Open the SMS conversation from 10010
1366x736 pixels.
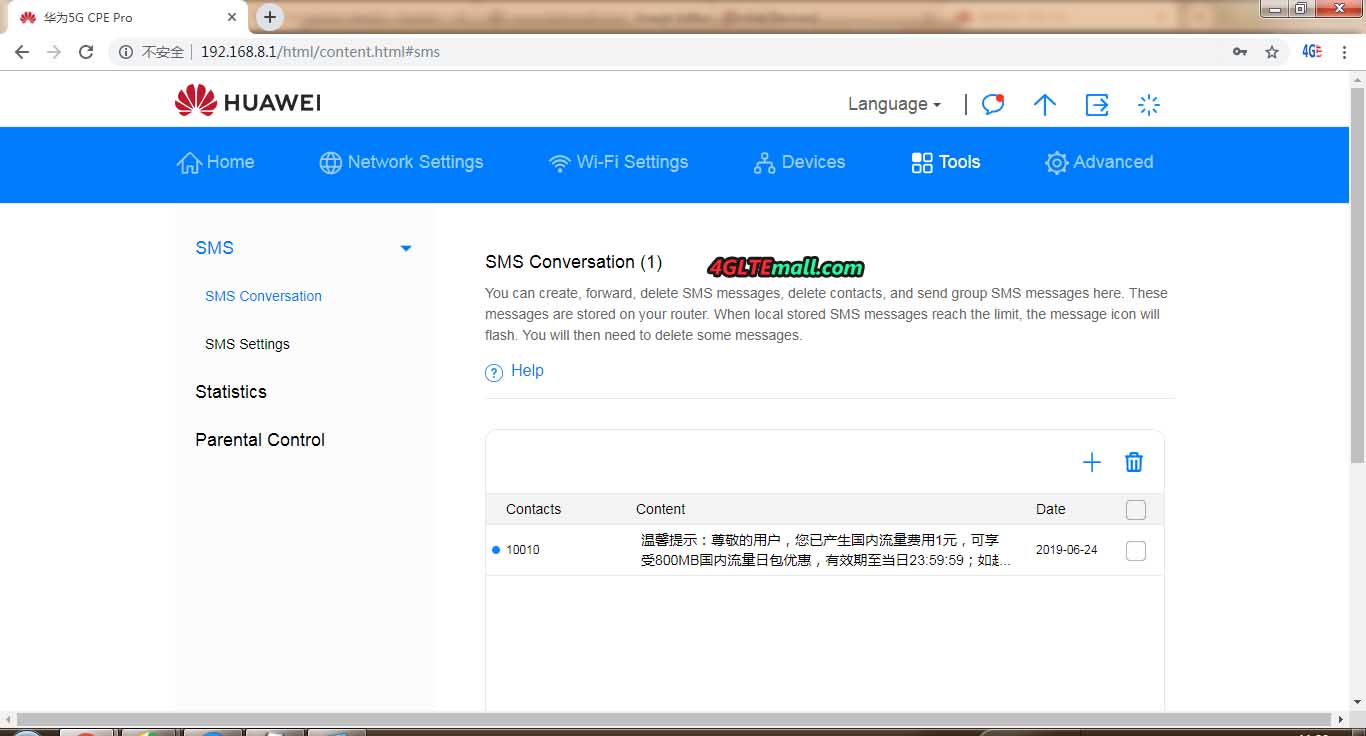pos(824,550)
